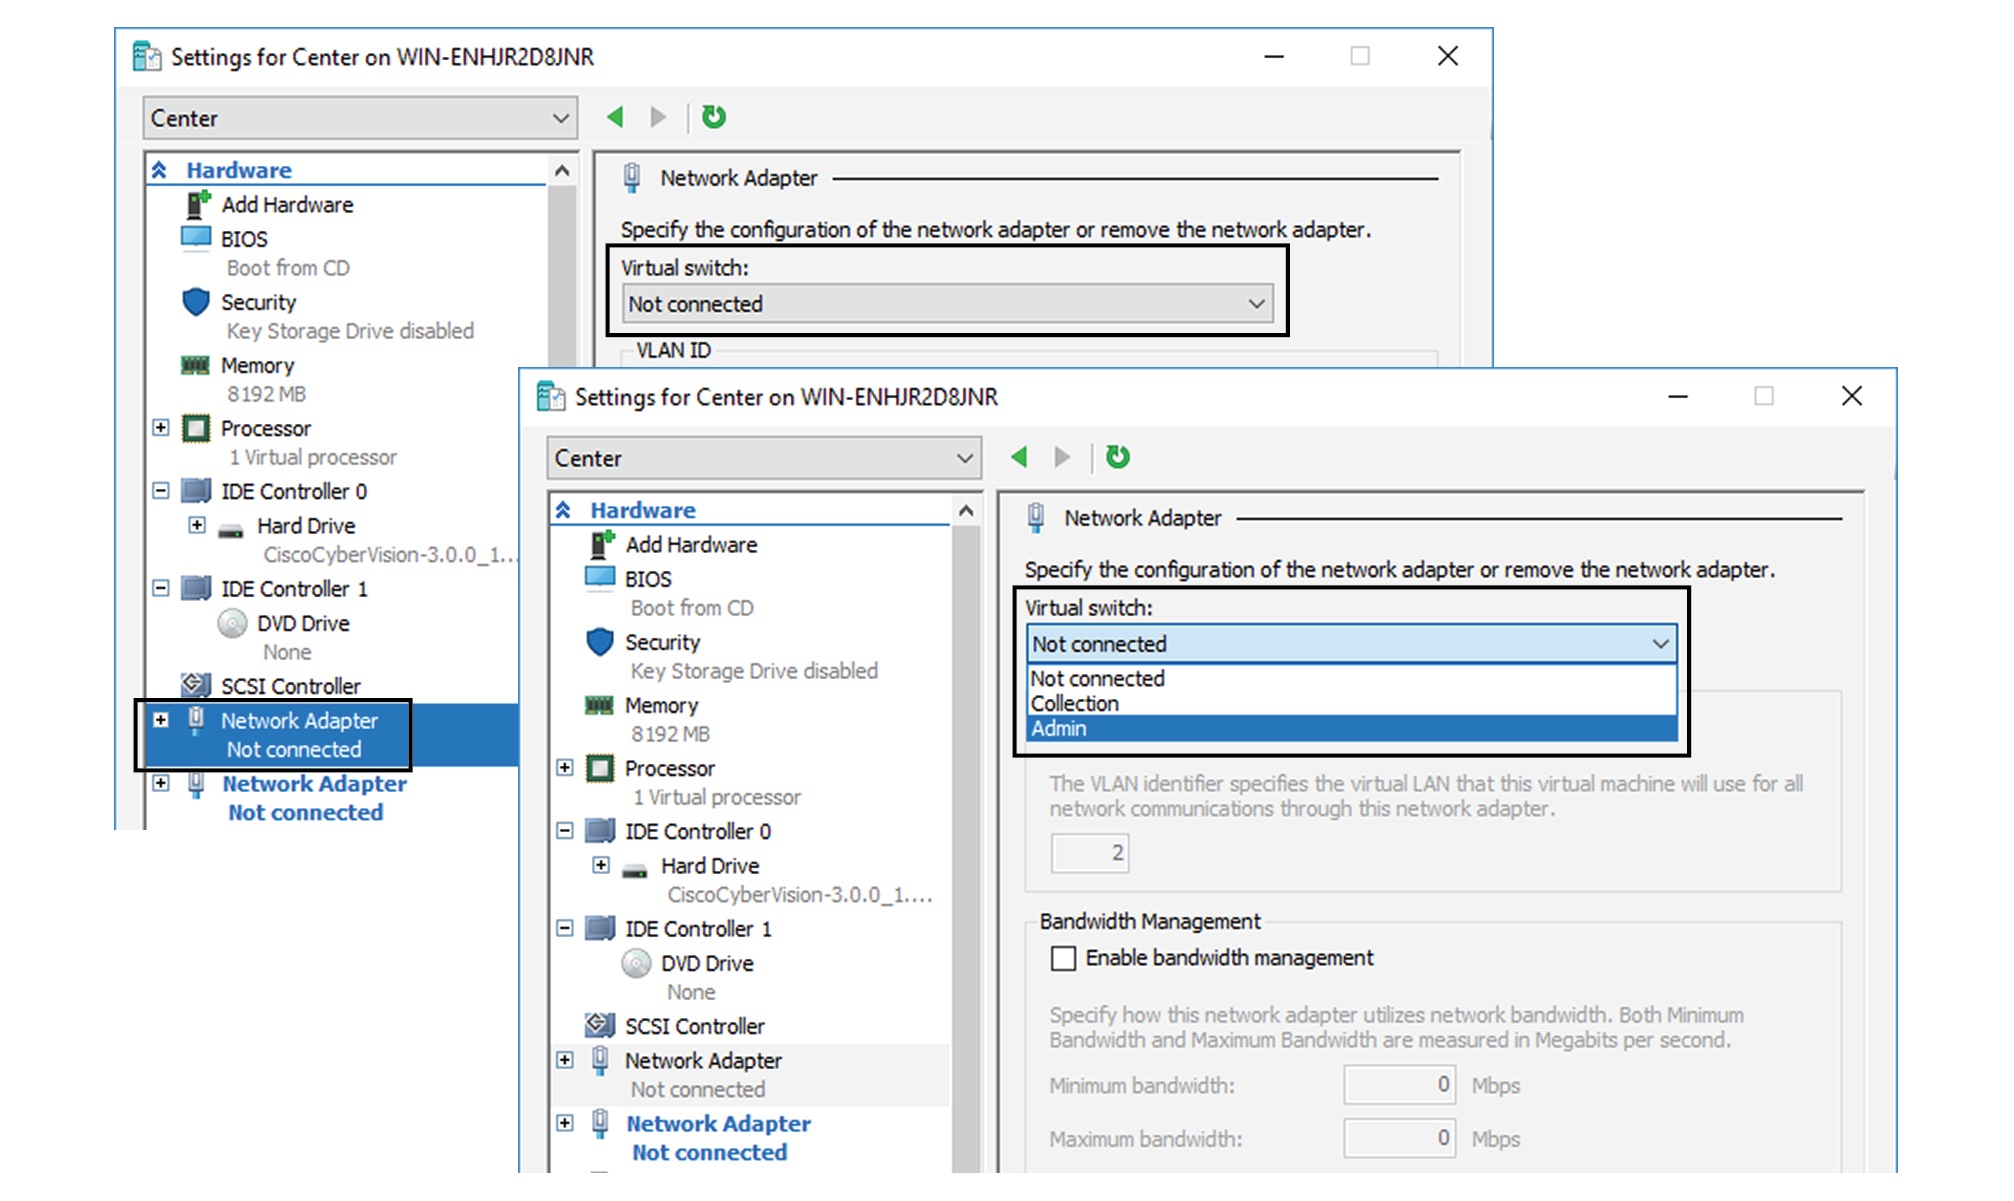Image resolution: width=2014 pixels, height=1201 pixels.
Task: Click the forward navigation arrow
Action: coord(1062,457)
